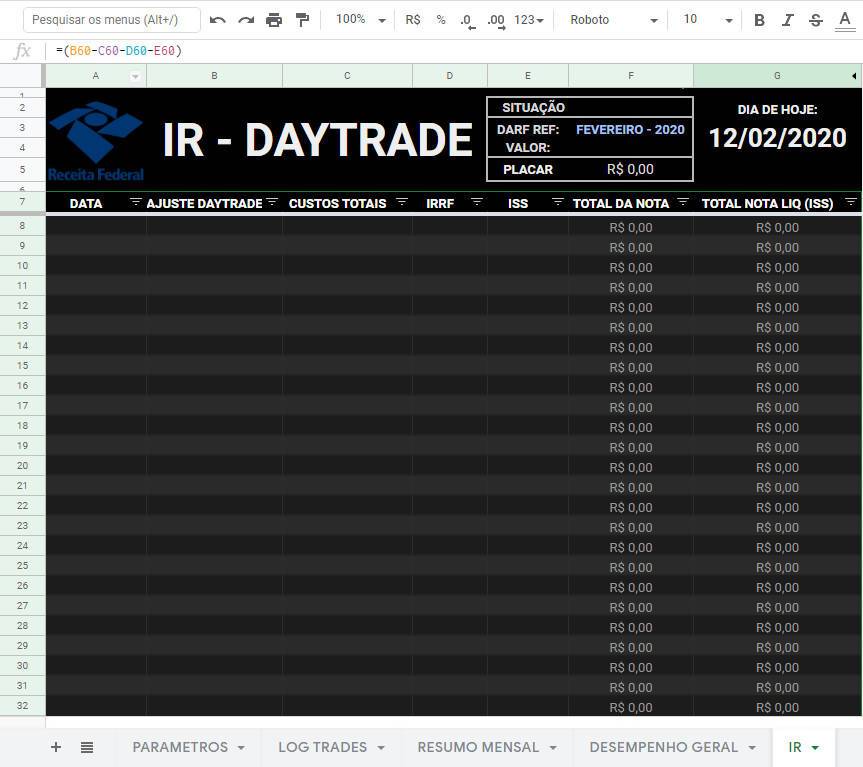Open the text color picker
The image size is (863, 767).
click(x=845, y=20)
